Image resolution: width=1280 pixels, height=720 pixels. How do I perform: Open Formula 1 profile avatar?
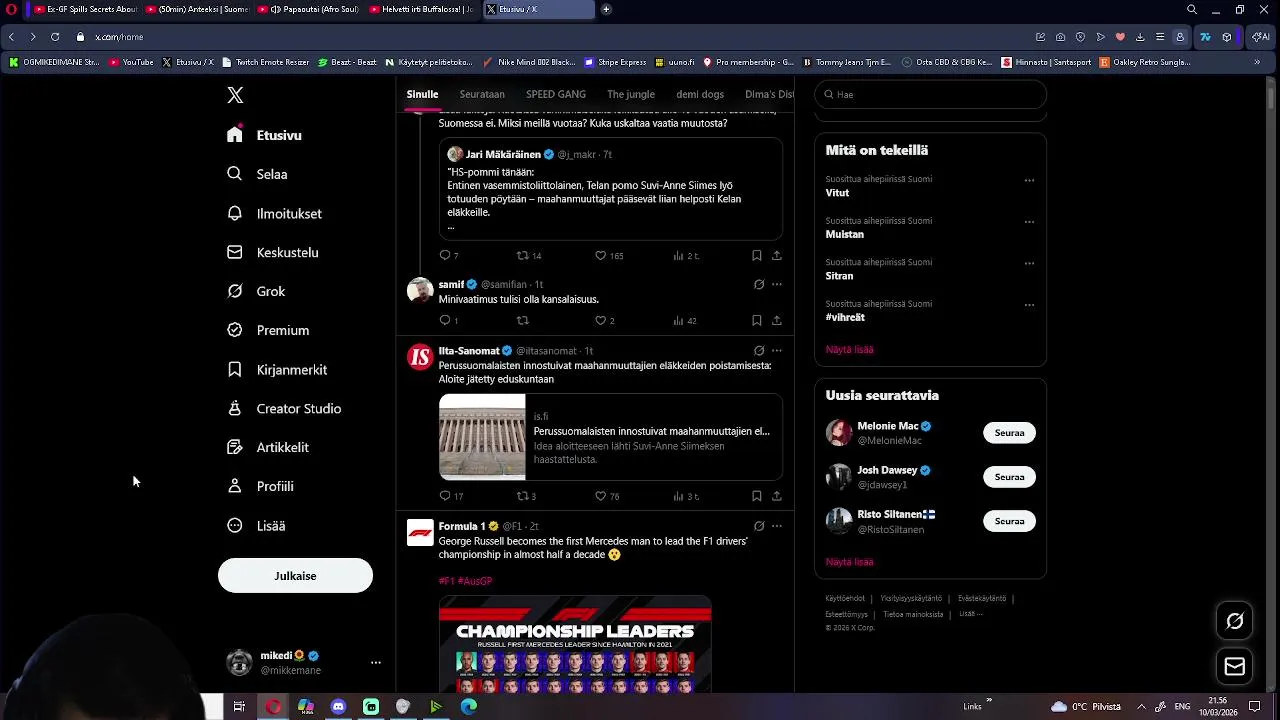pos(420,532)
